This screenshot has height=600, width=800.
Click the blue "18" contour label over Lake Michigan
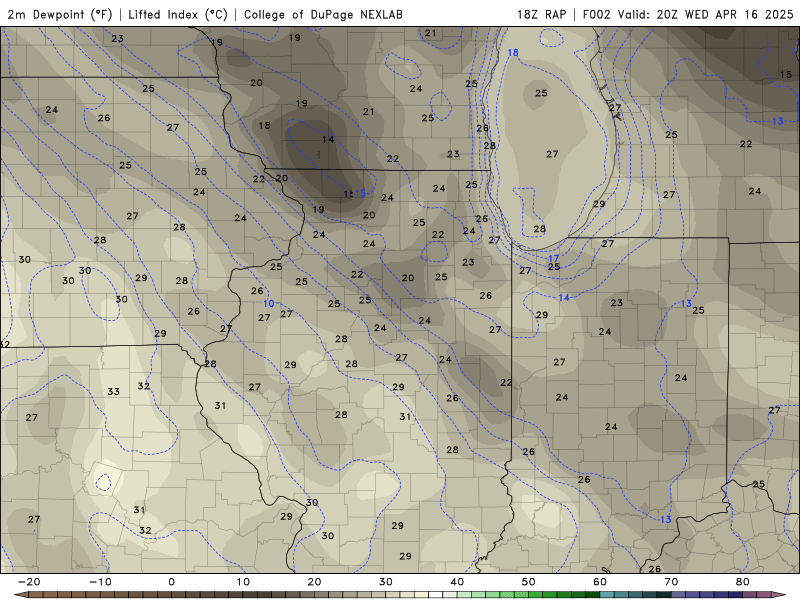(x=513, y=53)
